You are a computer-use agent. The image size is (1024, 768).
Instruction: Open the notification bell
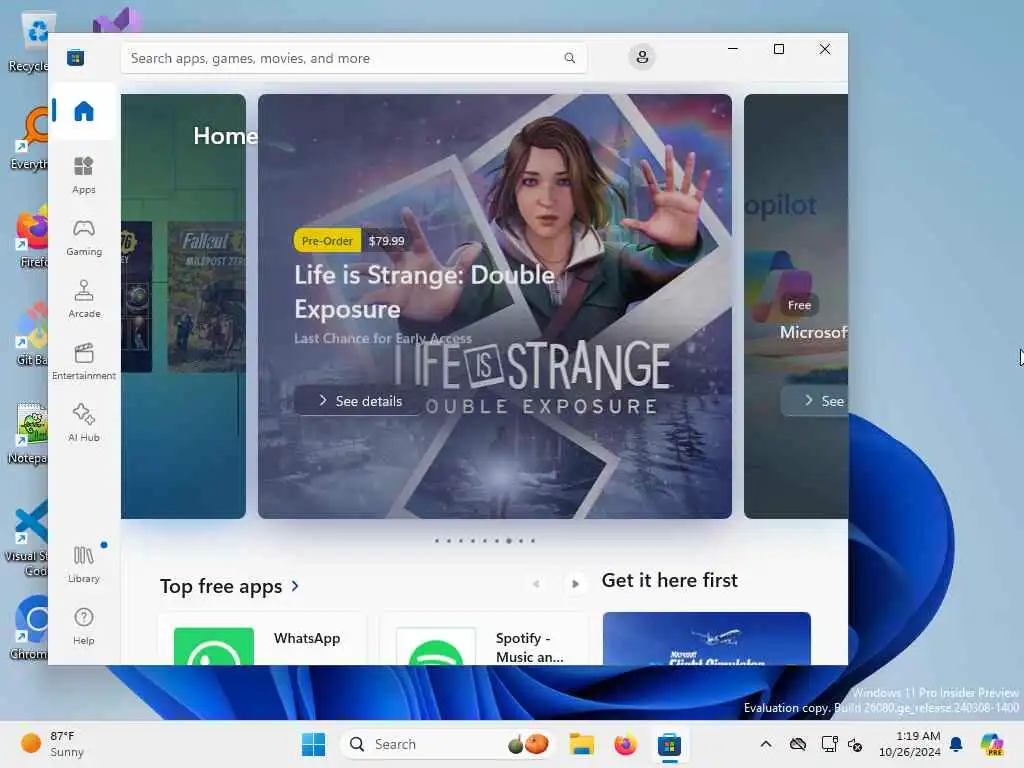(956, 744)
